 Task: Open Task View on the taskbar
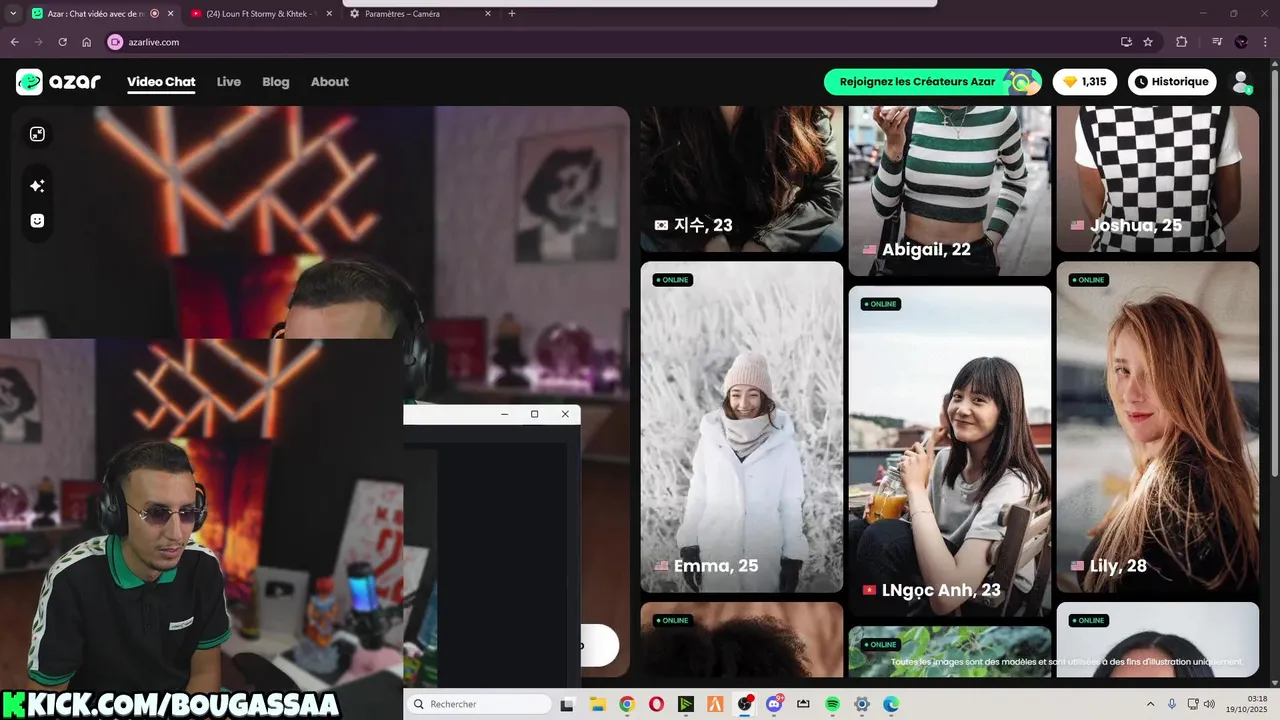[568, 704]
